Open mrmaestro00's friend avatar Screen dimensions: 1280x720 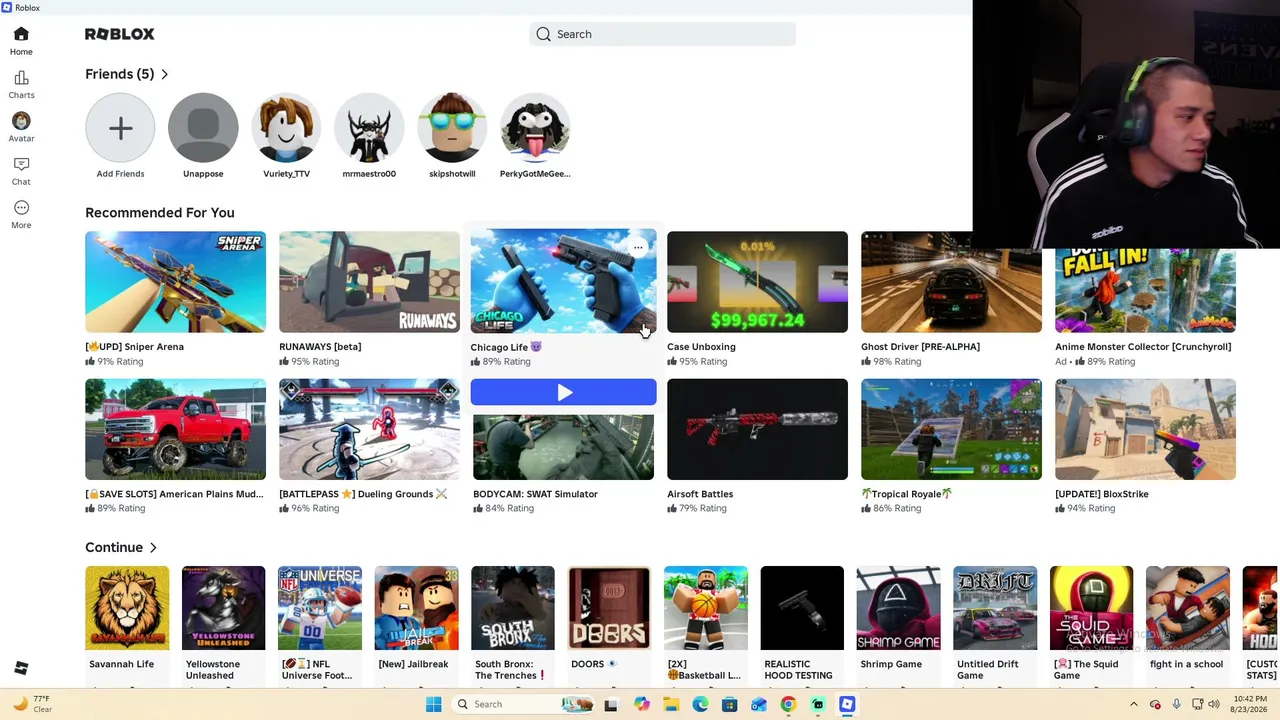[x=369, y=128]
